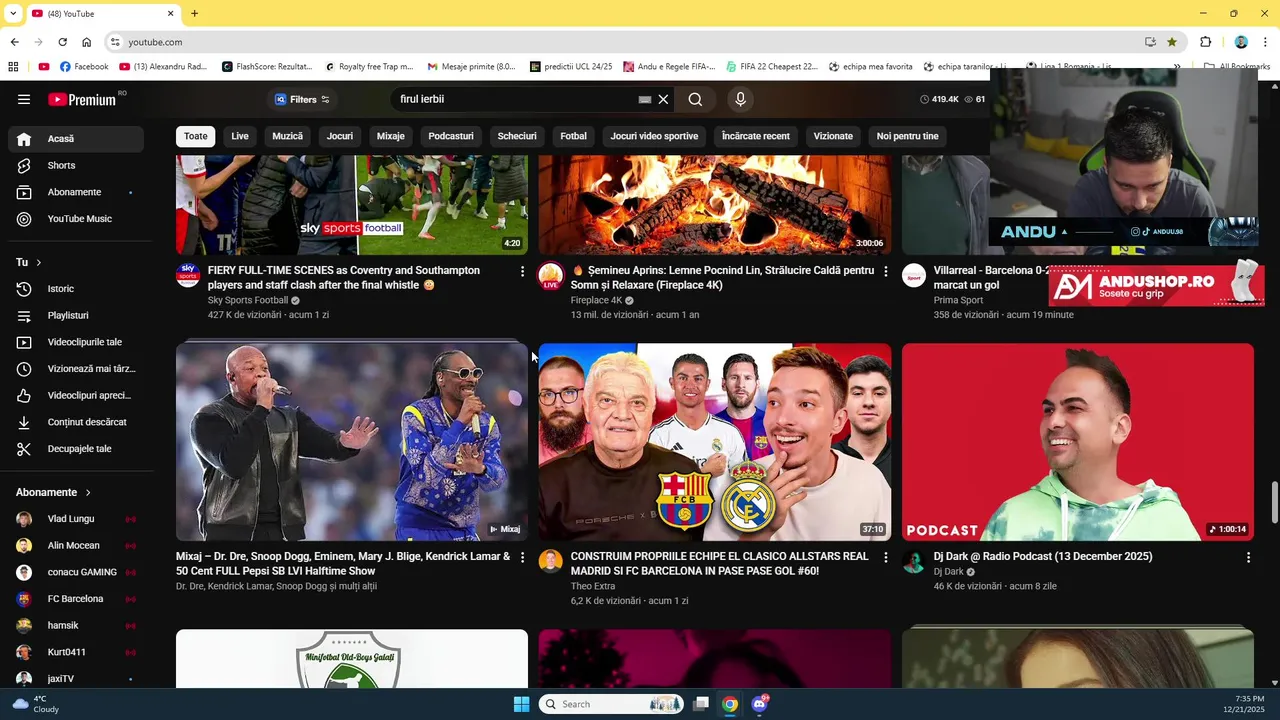Image resolution: width=1280 pixels, height=720 pixels.
Task: Open FC Barcelona channel subscription
Action: 76,599
